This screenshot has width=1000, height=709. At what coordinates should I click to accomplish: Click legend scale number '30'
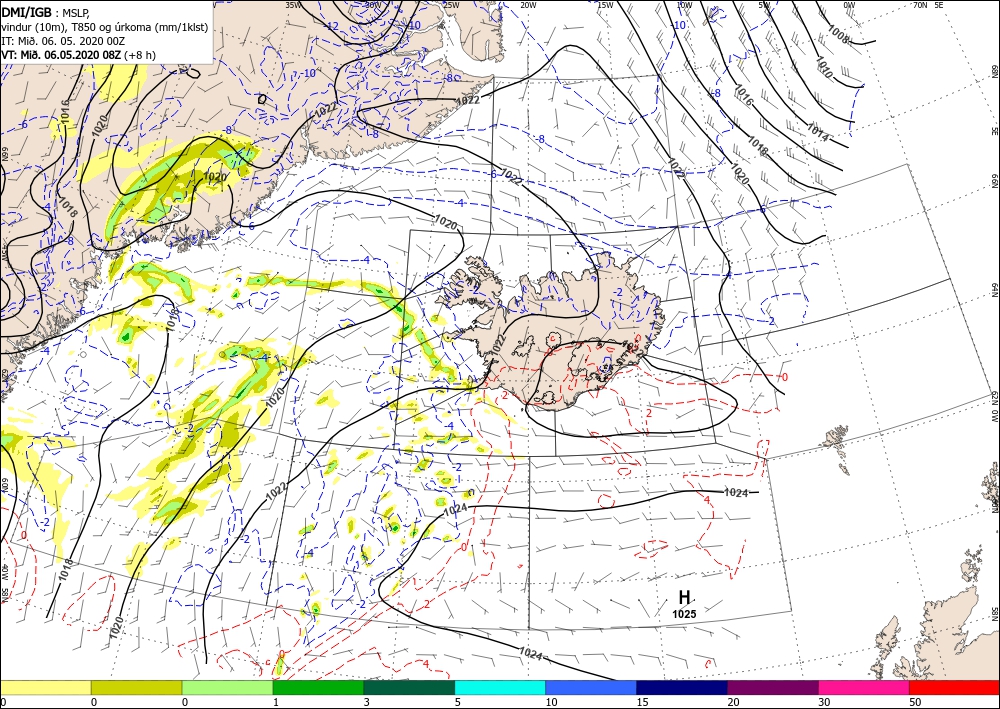click(824, 702)
